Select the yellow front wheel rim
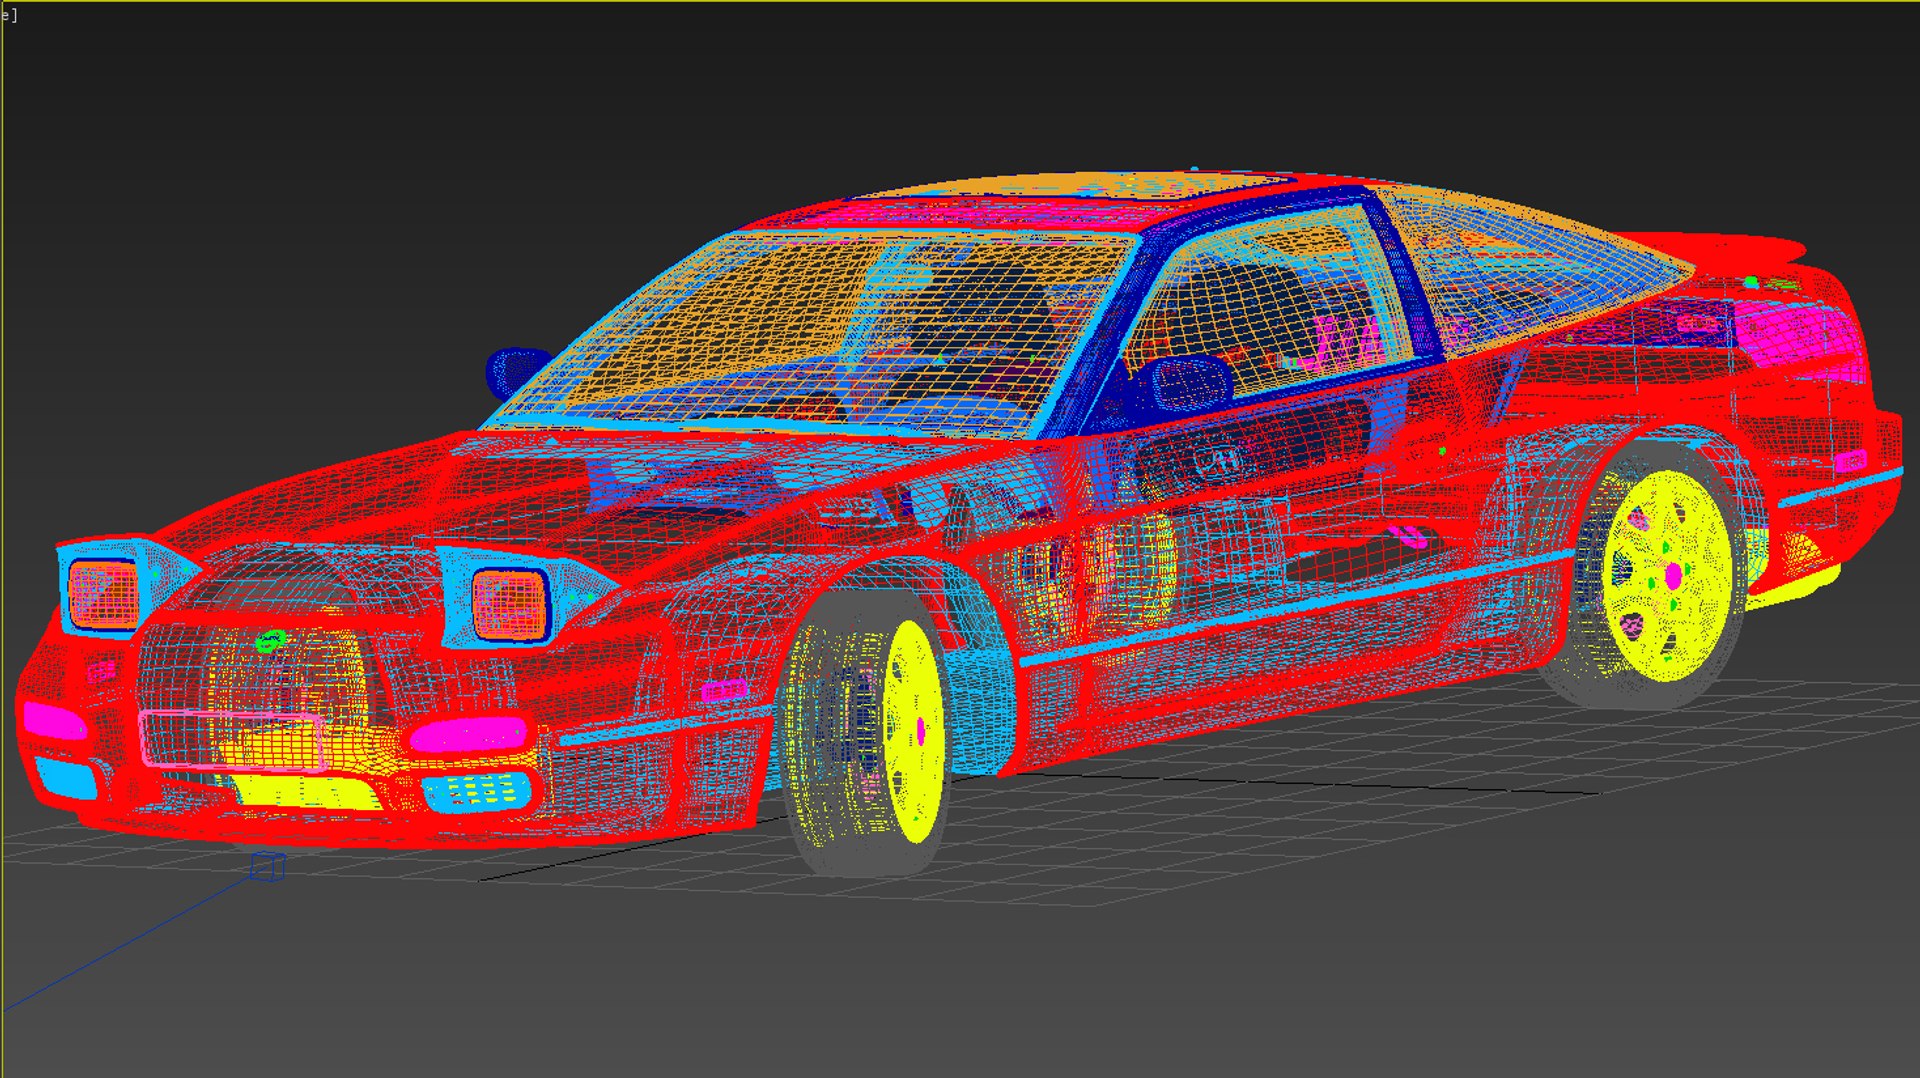The height and width of the screenshot is (1078, 1920). click(913, 730)
